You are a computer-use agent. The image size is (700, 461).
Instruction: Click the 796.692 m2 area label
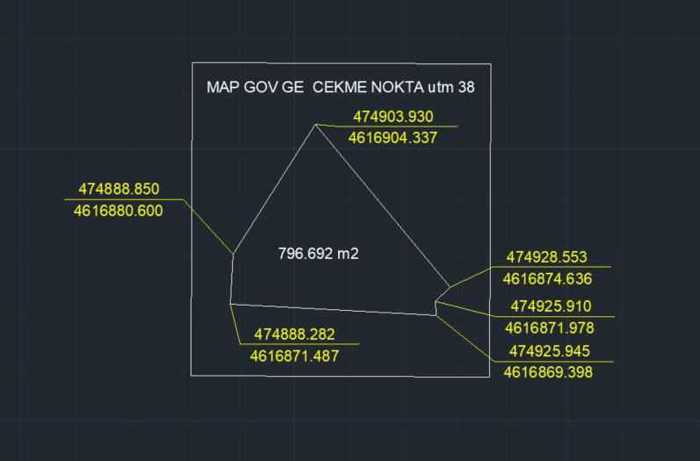(318, 254)
